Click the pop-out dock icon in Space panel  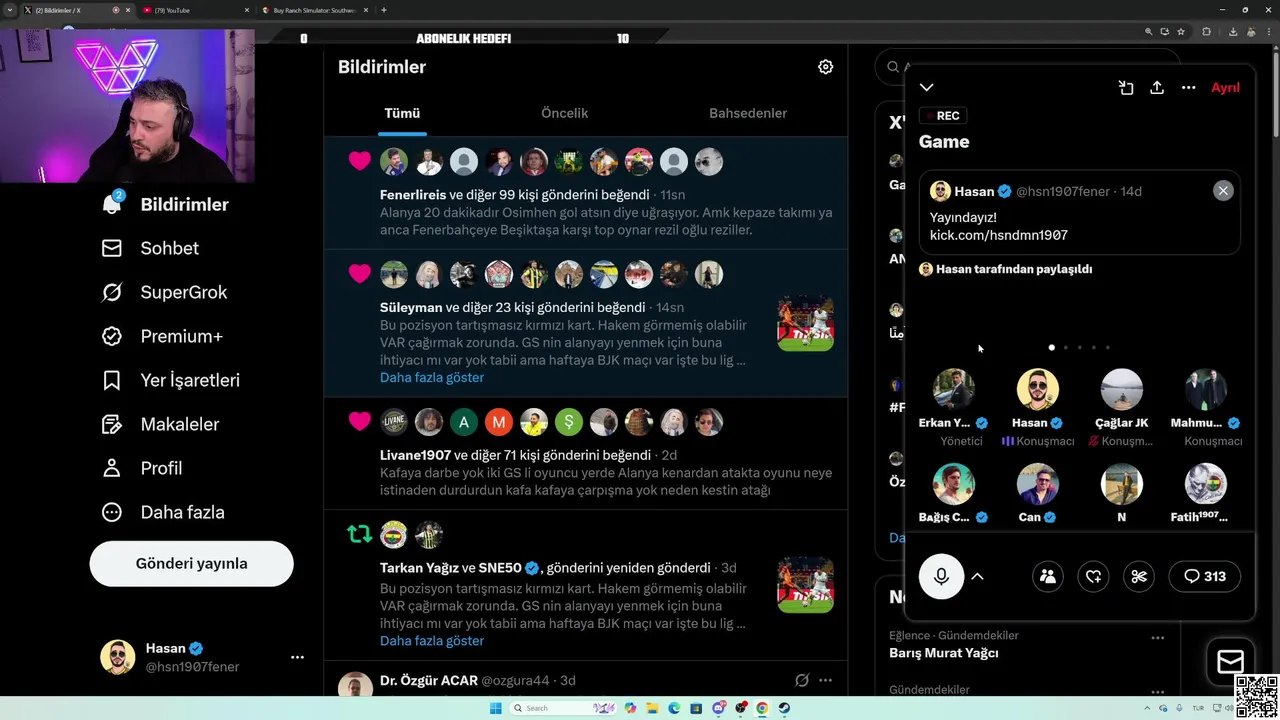pyautogui.click(x=1126, y=88)
